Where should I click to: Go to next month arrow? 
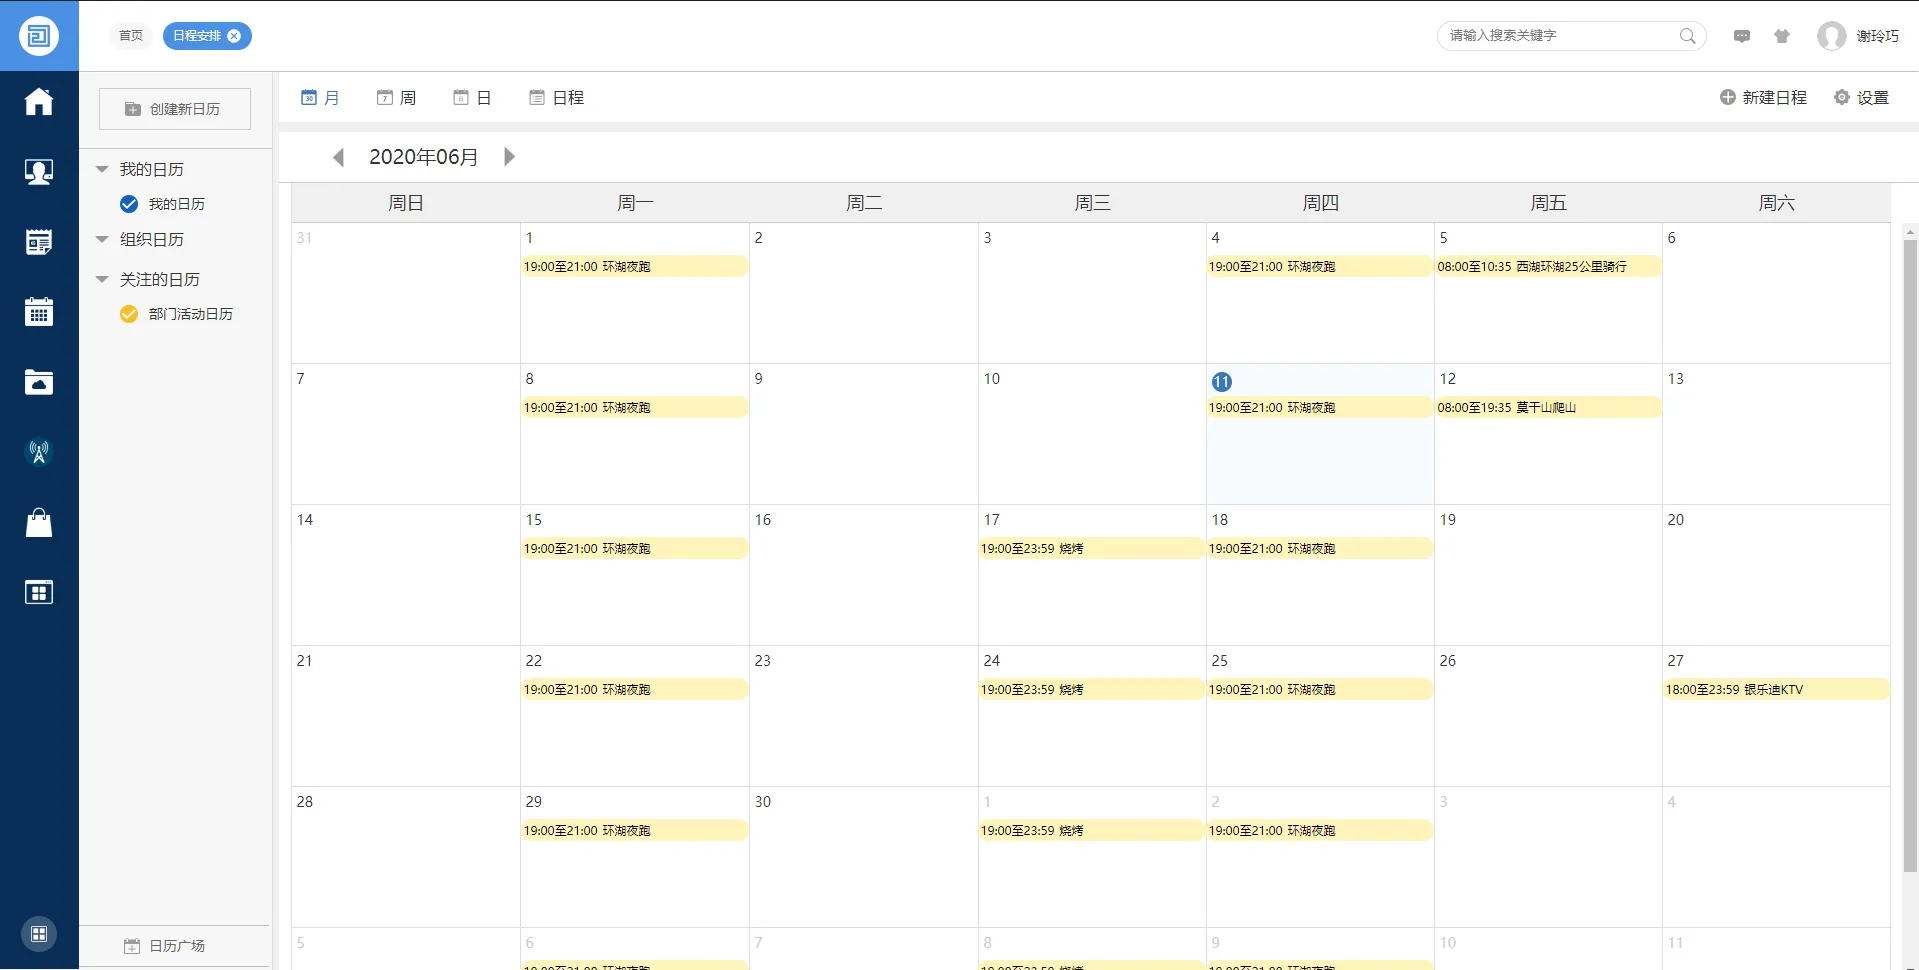pos(509,157)
